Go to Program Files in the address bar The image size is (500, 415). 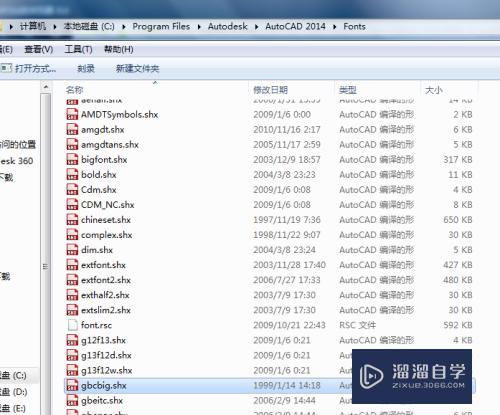coord(161,26)
